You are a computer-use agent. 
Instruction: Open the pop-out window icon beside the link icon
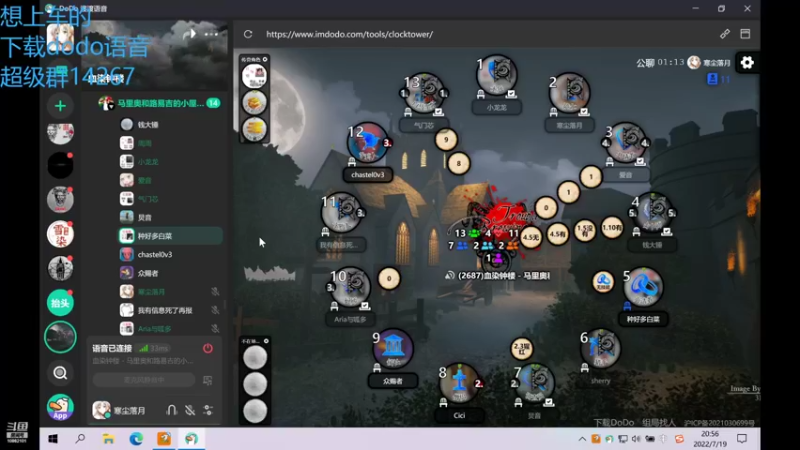745,34
